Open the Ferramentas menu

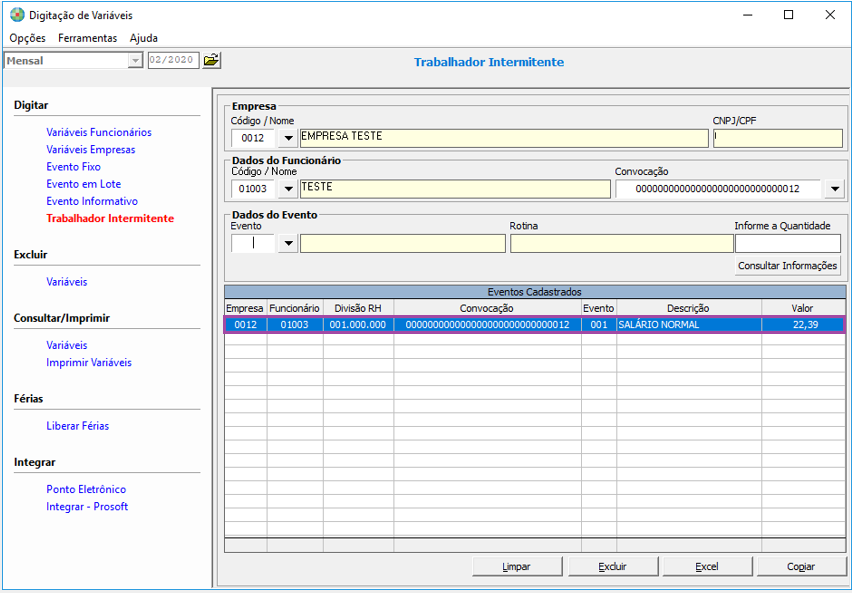click(x=87, y=38)
